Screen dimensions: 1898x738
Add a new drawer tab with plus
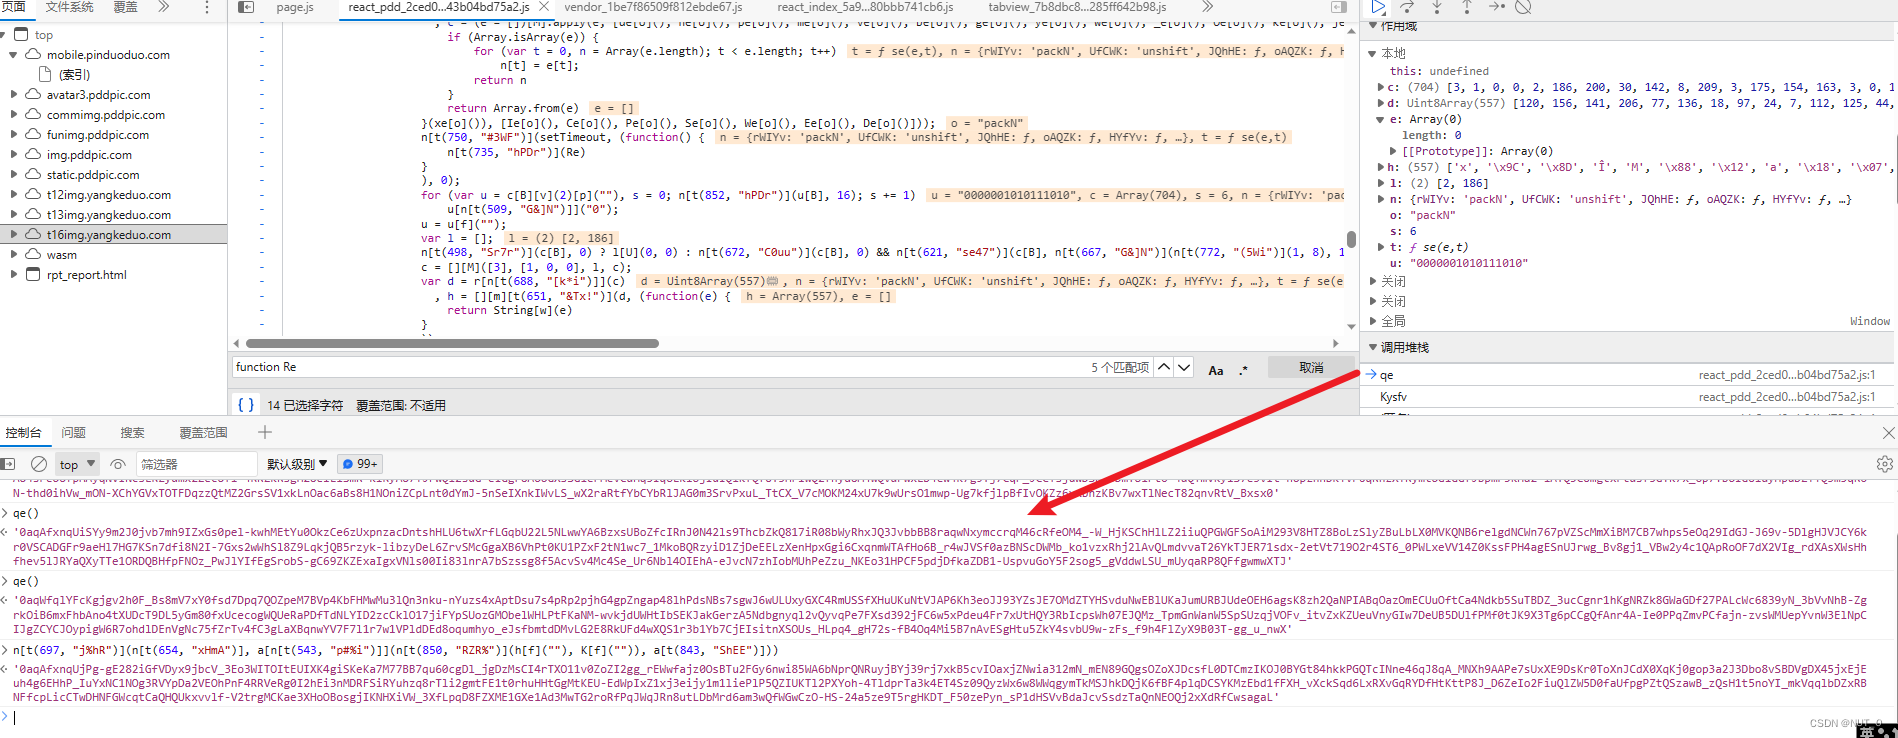tap(265, 432)
